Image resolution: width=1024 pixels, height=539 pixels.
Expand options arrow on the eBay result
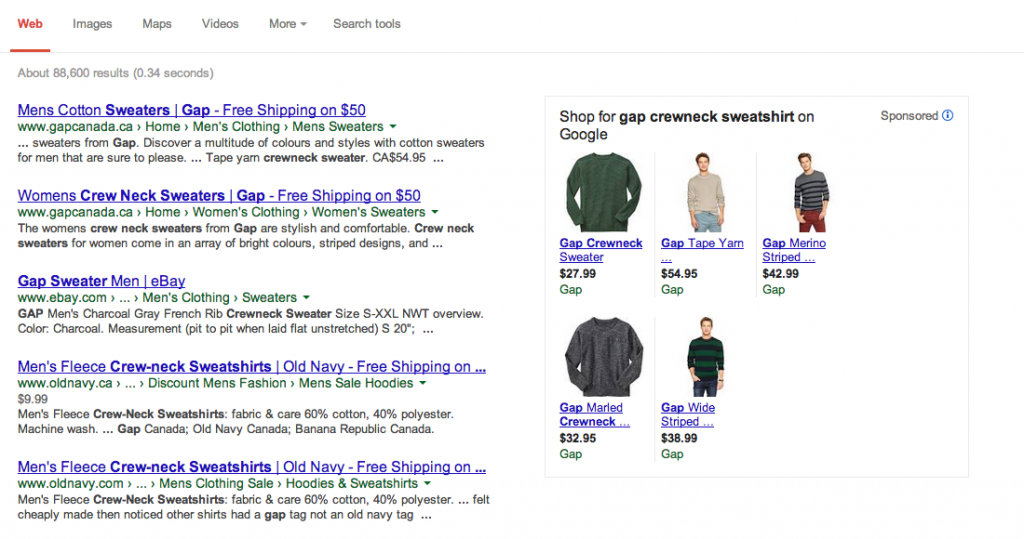click(306, 298)
